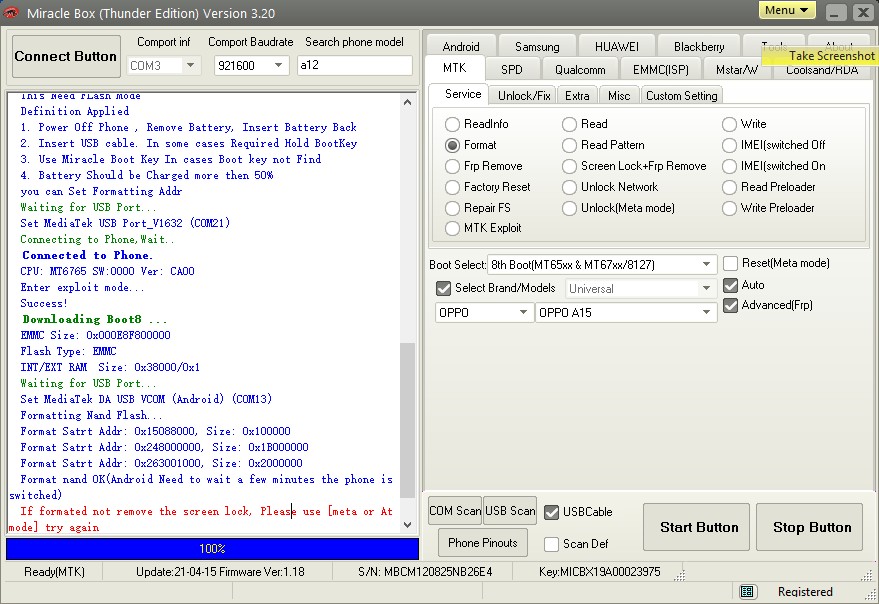Open the MTK tab

455,68
